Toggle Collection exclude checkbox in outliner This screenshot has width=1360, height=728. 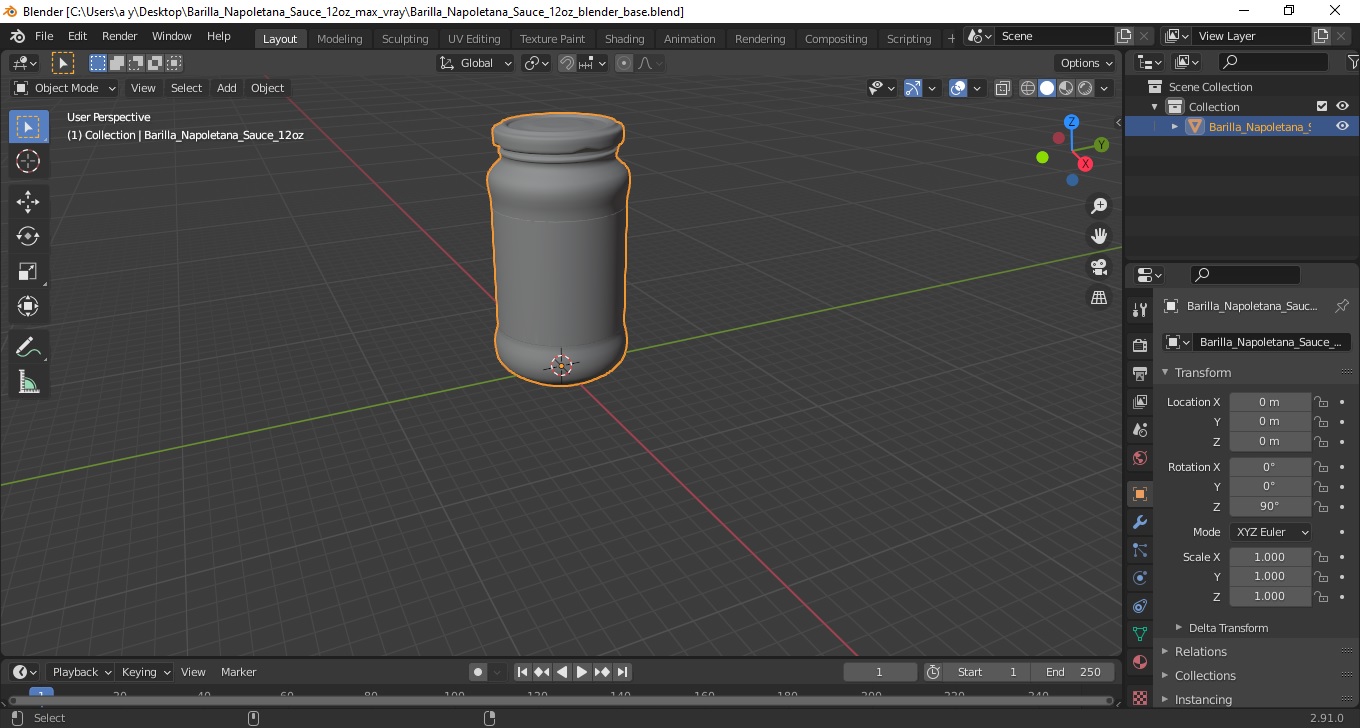[1322, 106]
